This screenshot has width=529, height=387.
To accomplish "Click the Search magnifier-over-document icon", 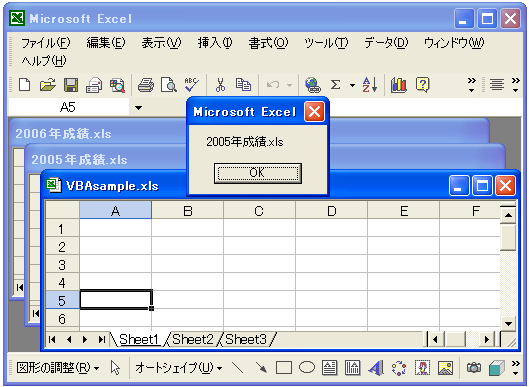I will click(117, 85).
